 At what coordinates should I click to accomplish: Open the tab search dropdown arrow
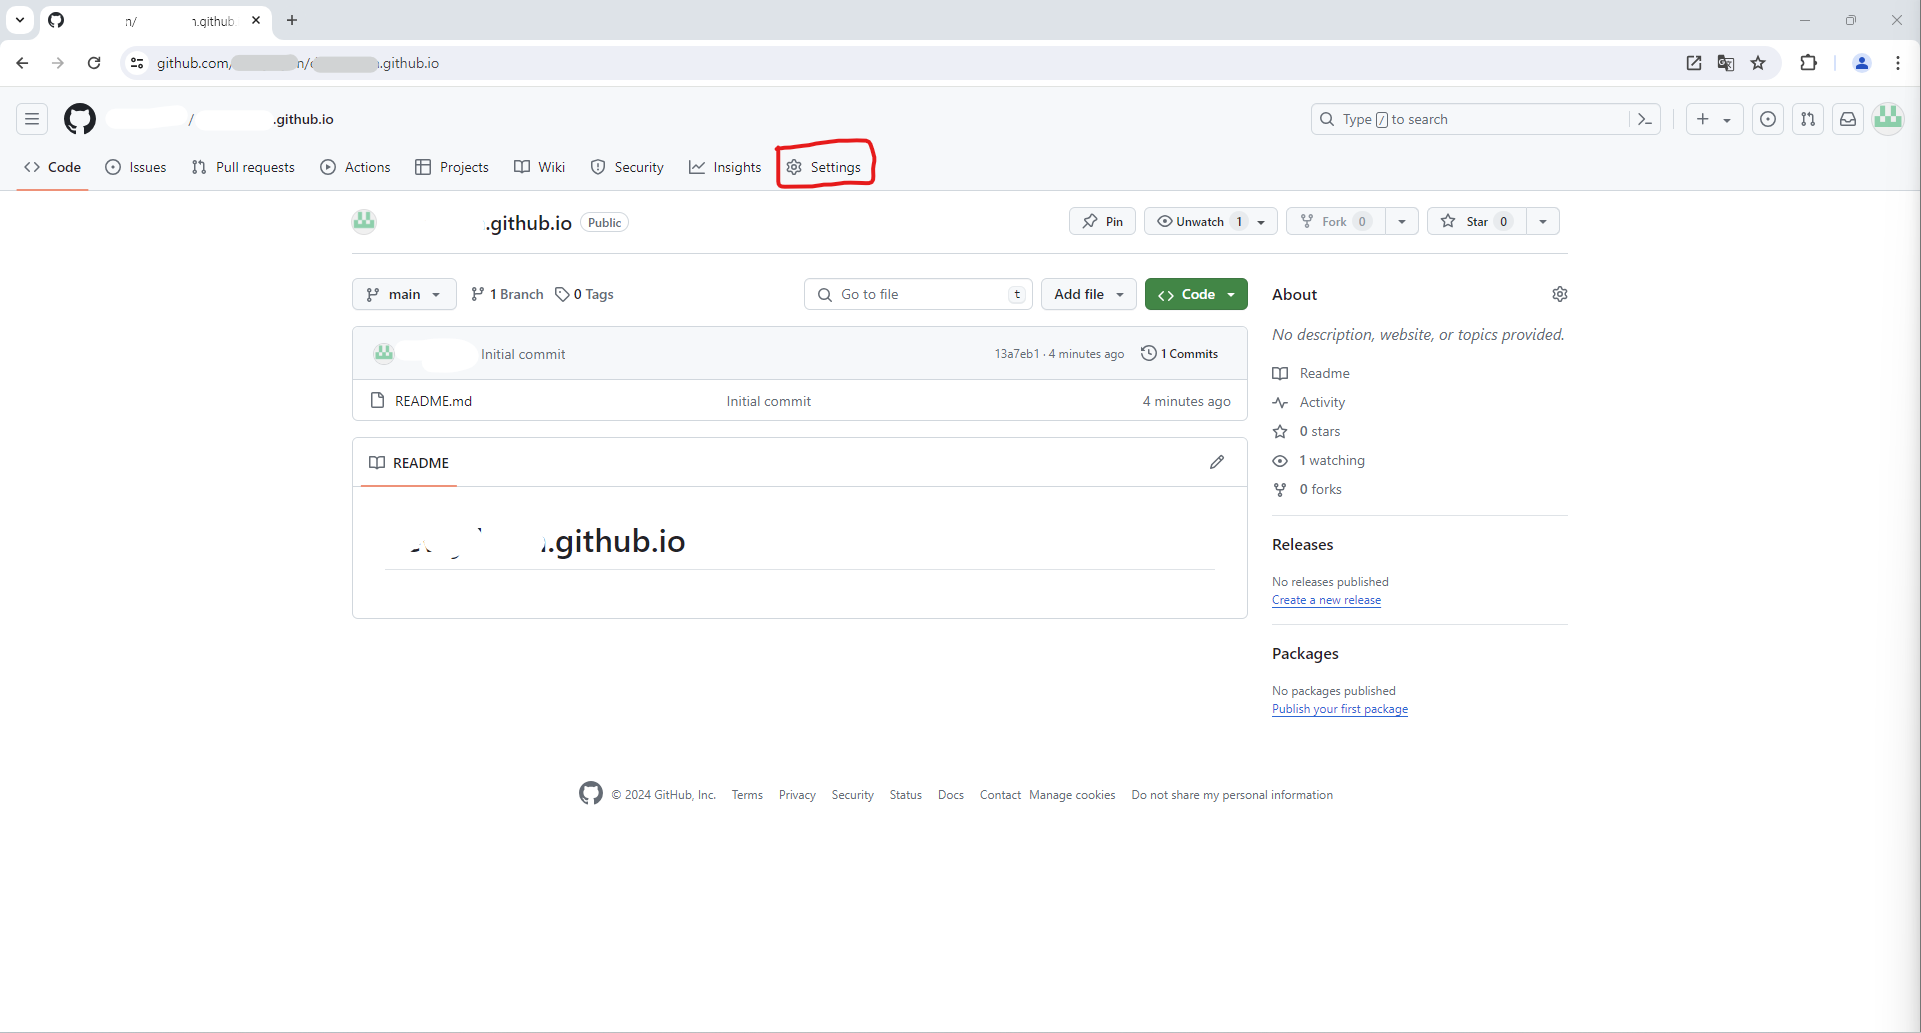pyautogui.click(x=20, y=20)
